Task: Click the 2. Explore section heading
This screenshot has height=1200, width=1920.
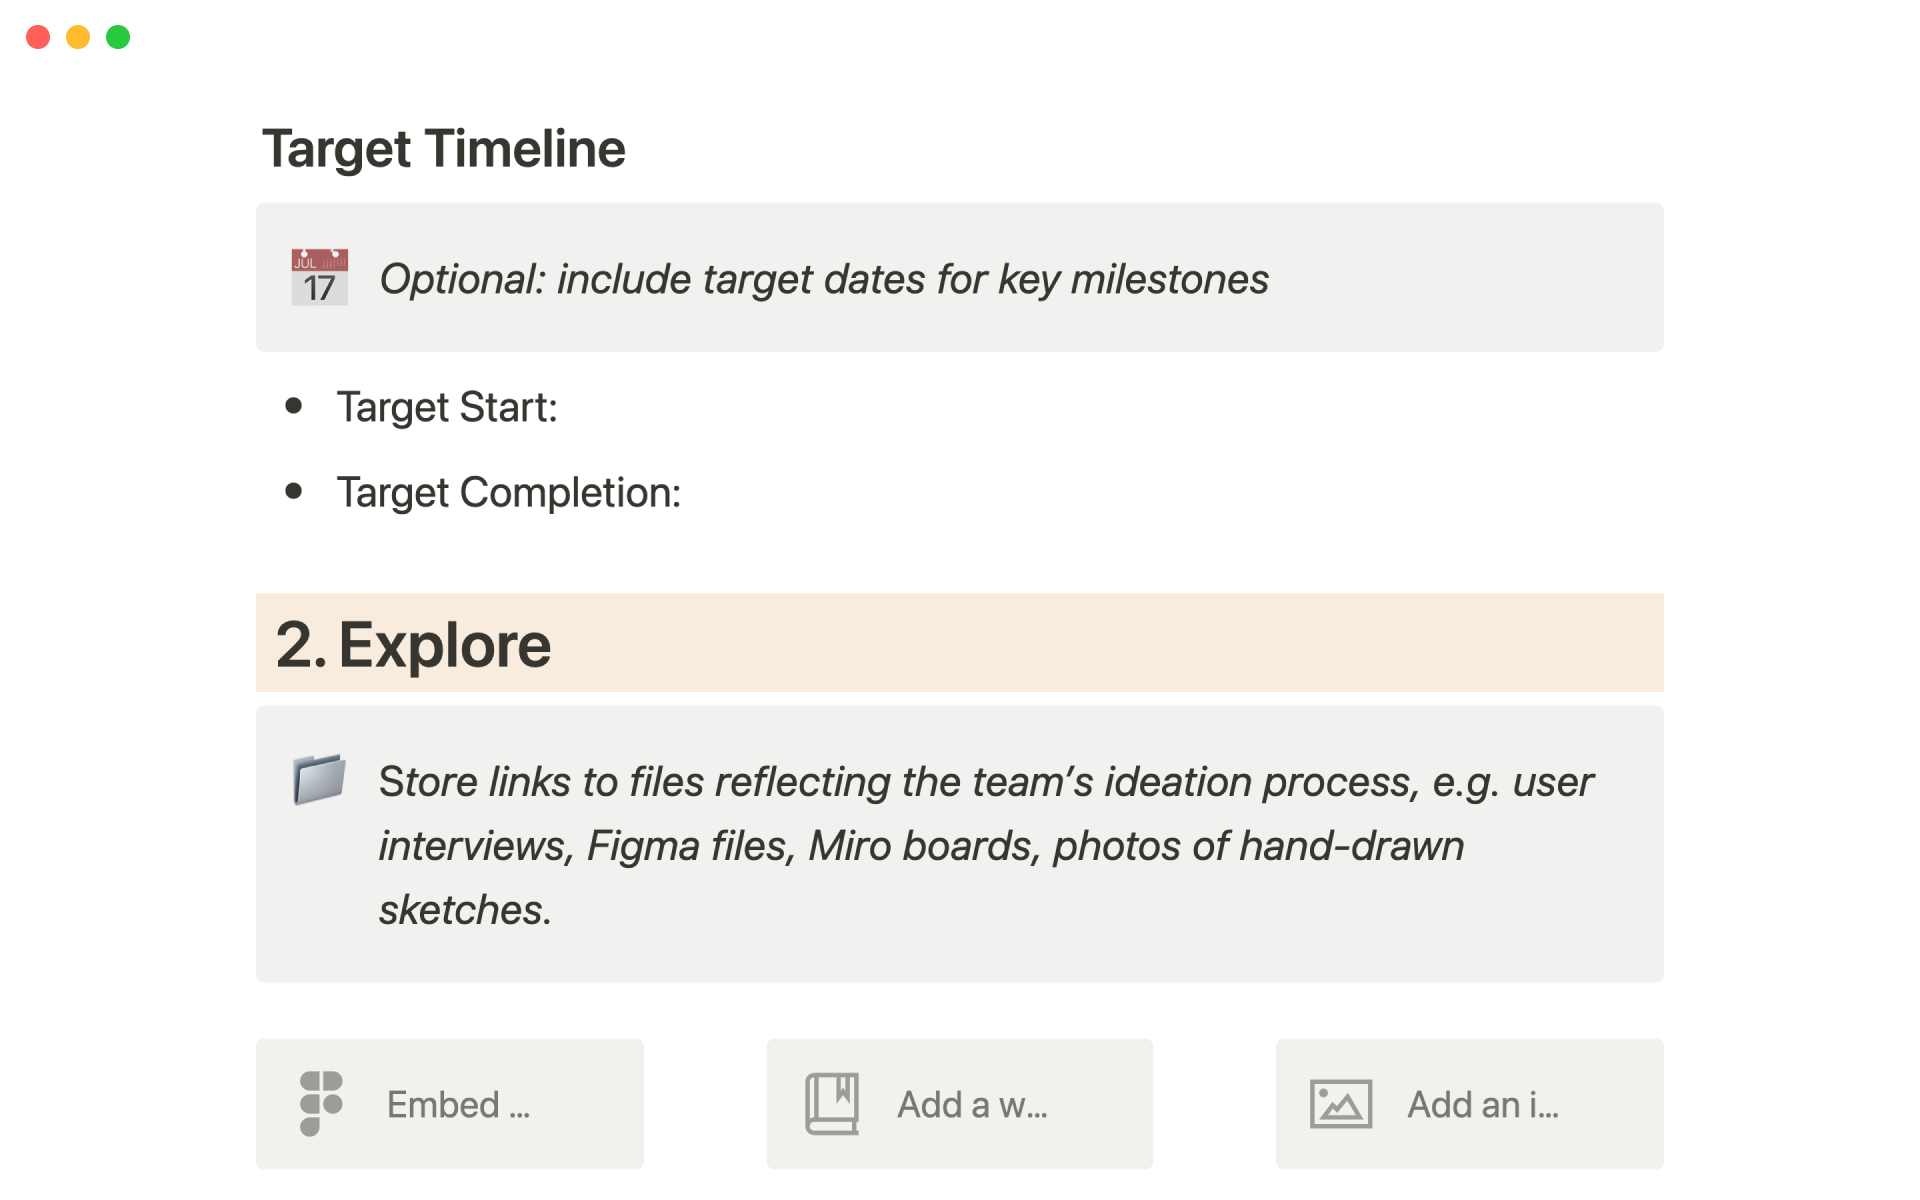Action: (x=413, y=645)
